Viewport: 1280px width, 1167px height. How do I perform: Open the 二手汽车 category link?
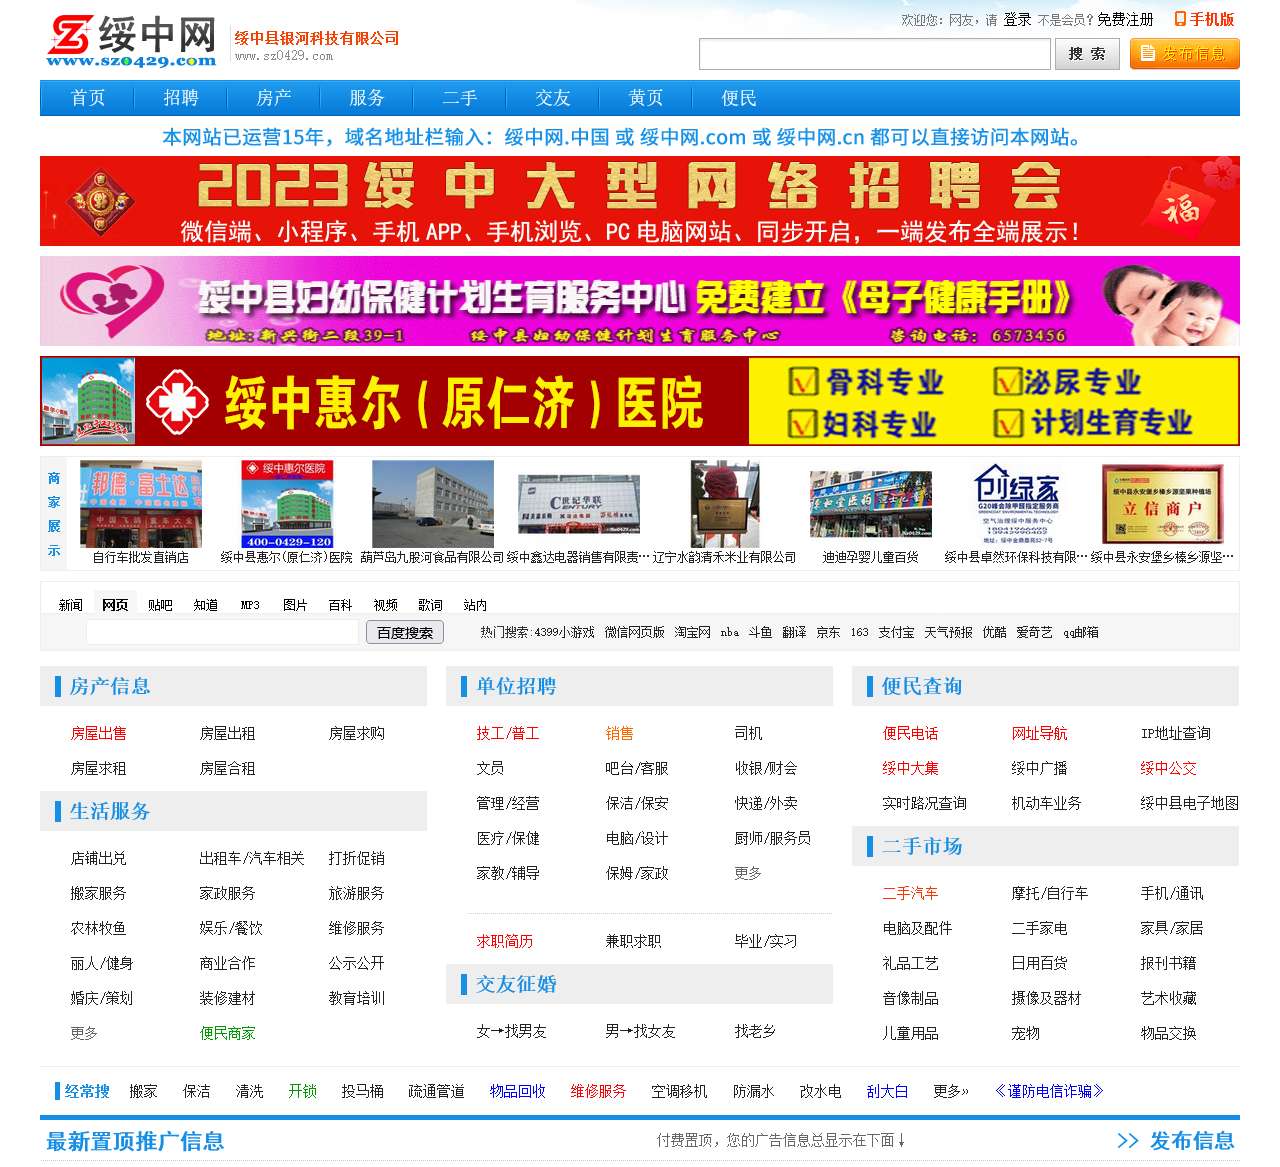[910, 893]
